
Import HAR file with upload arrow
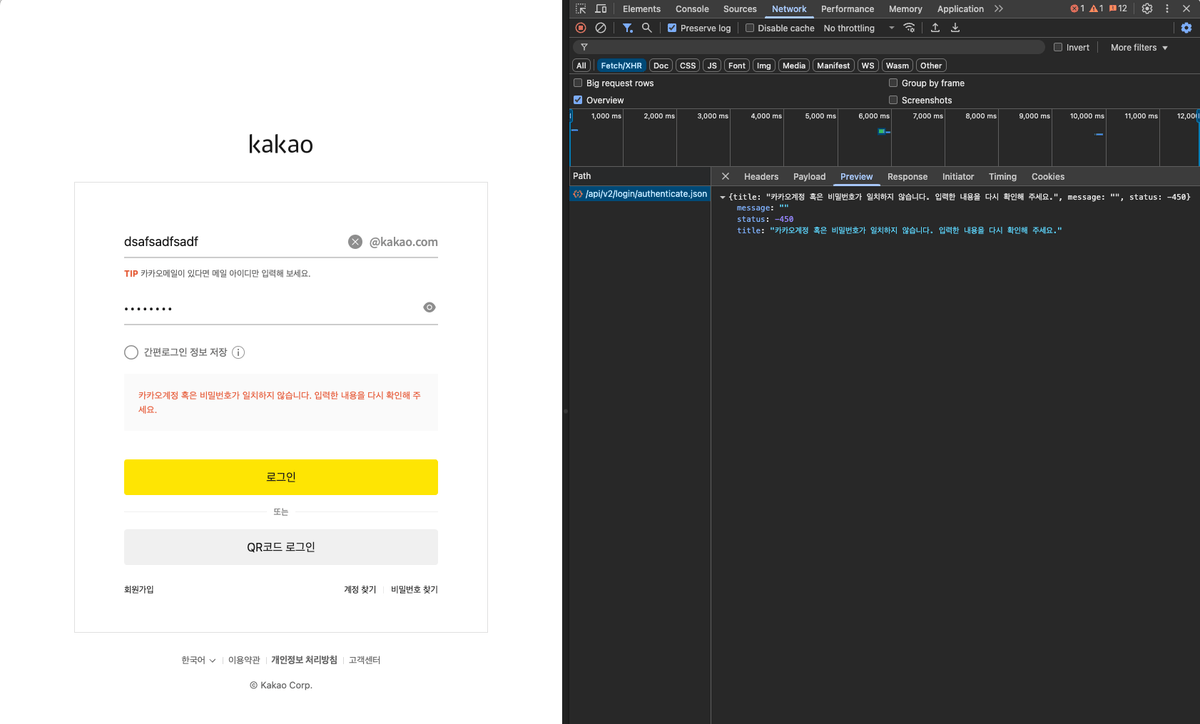935,28
